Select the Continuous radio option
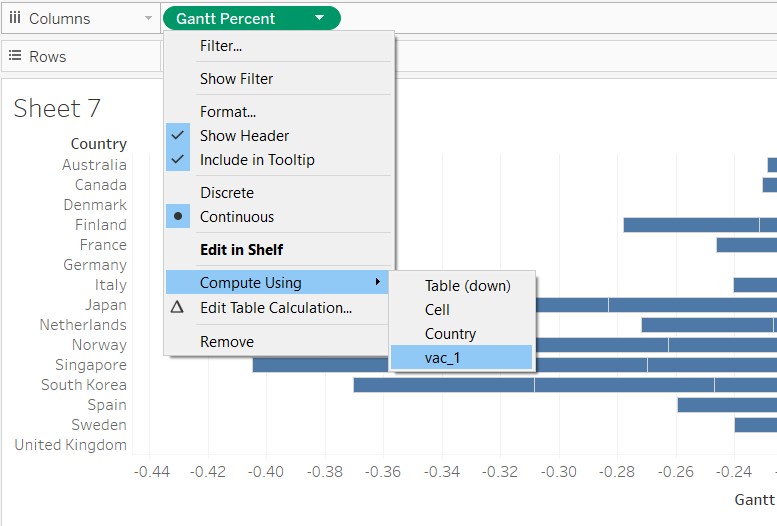Screen dimensions: 777x526 point(178,217)
